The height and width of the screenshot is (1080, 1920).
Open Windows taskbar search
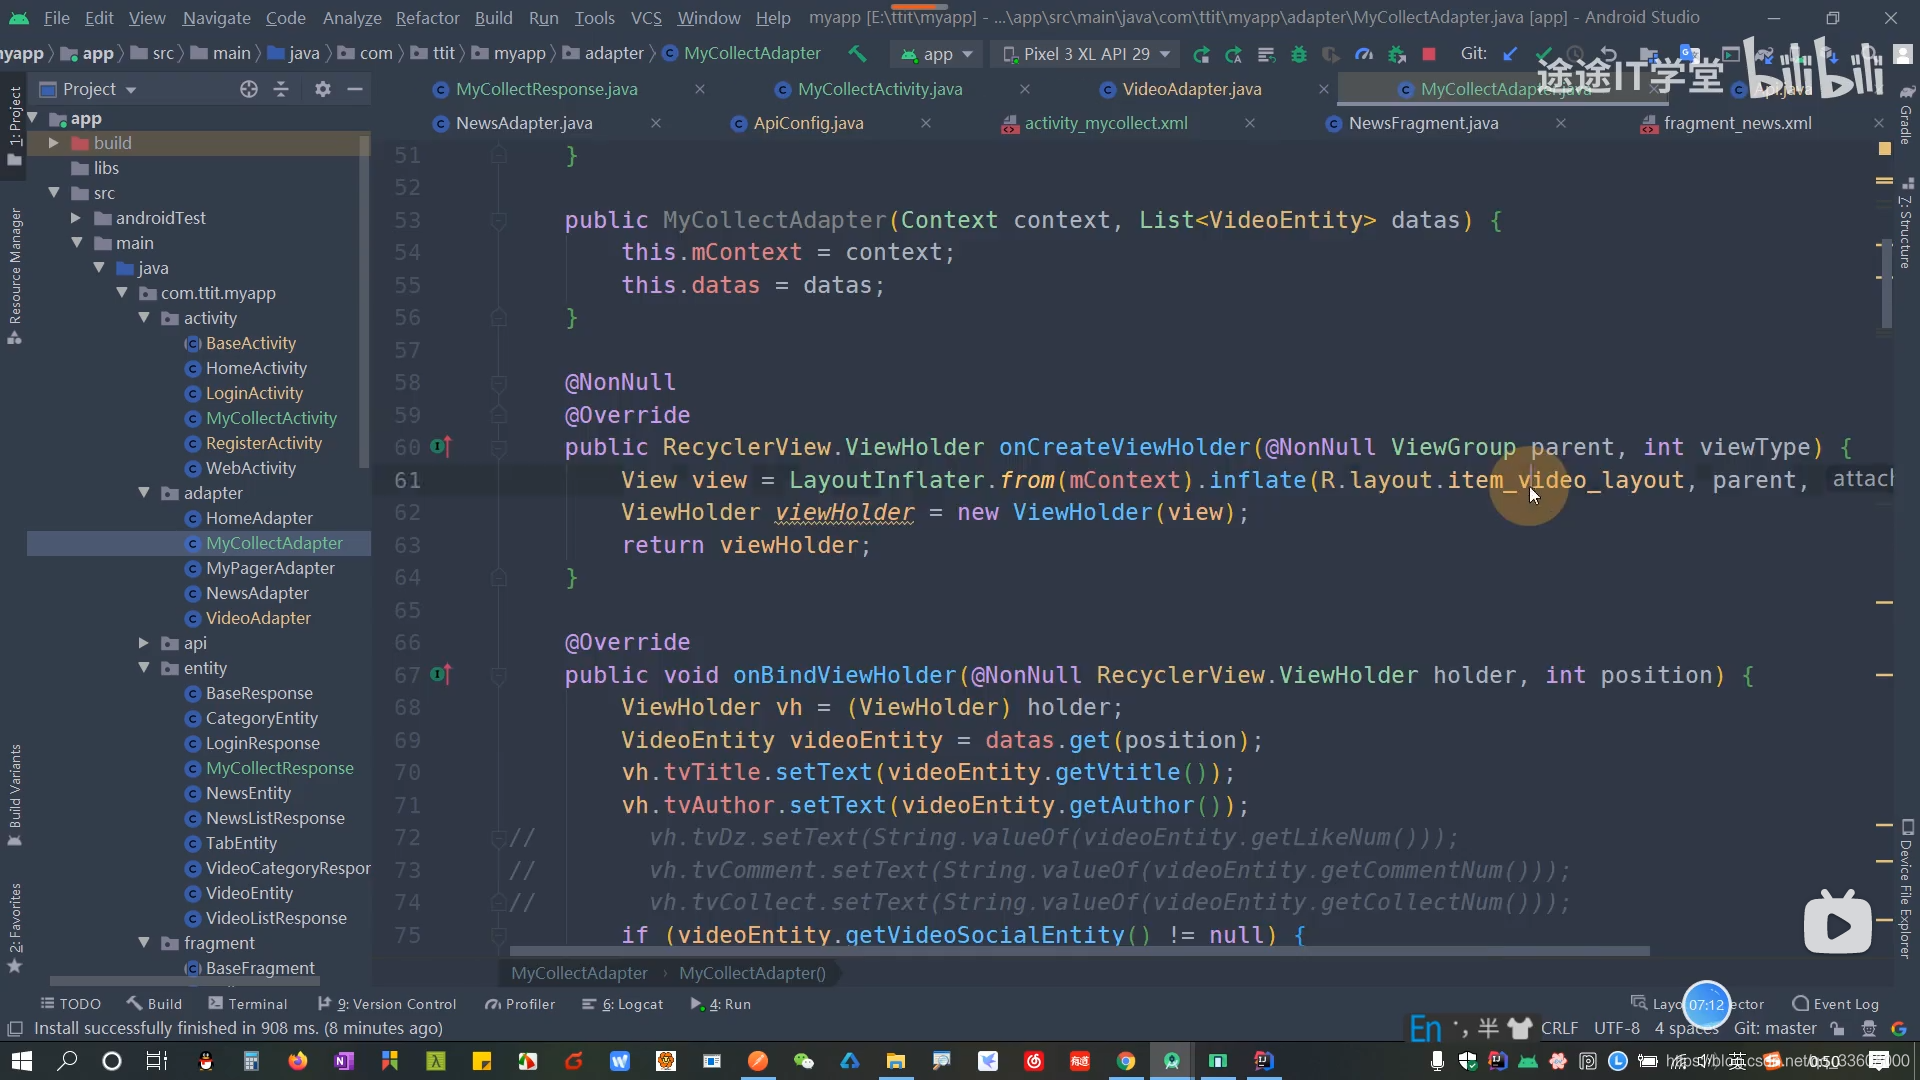[67, 1060]
